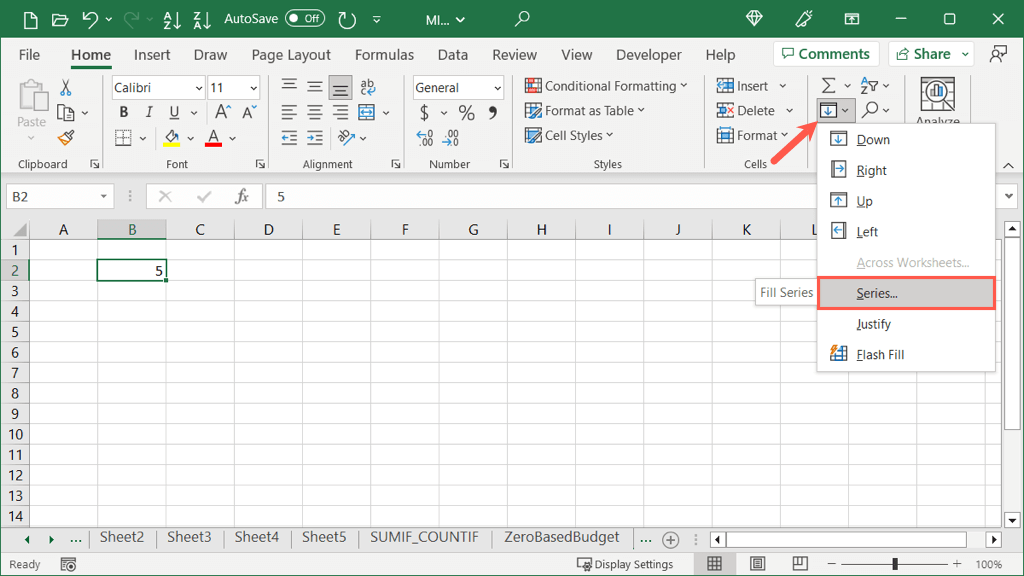Open the Formulas ribbon tab
Screen dimensions: 1024x576
pyautogui.click(x=384, y=55)
